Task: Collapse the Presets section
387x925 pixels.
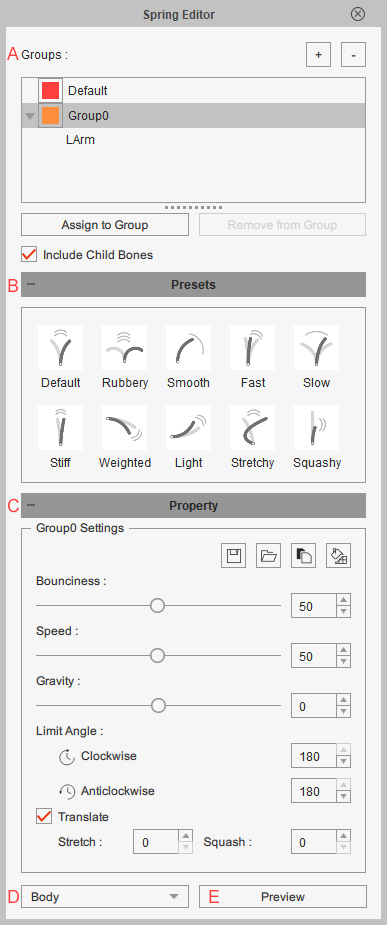Action: 31,284
